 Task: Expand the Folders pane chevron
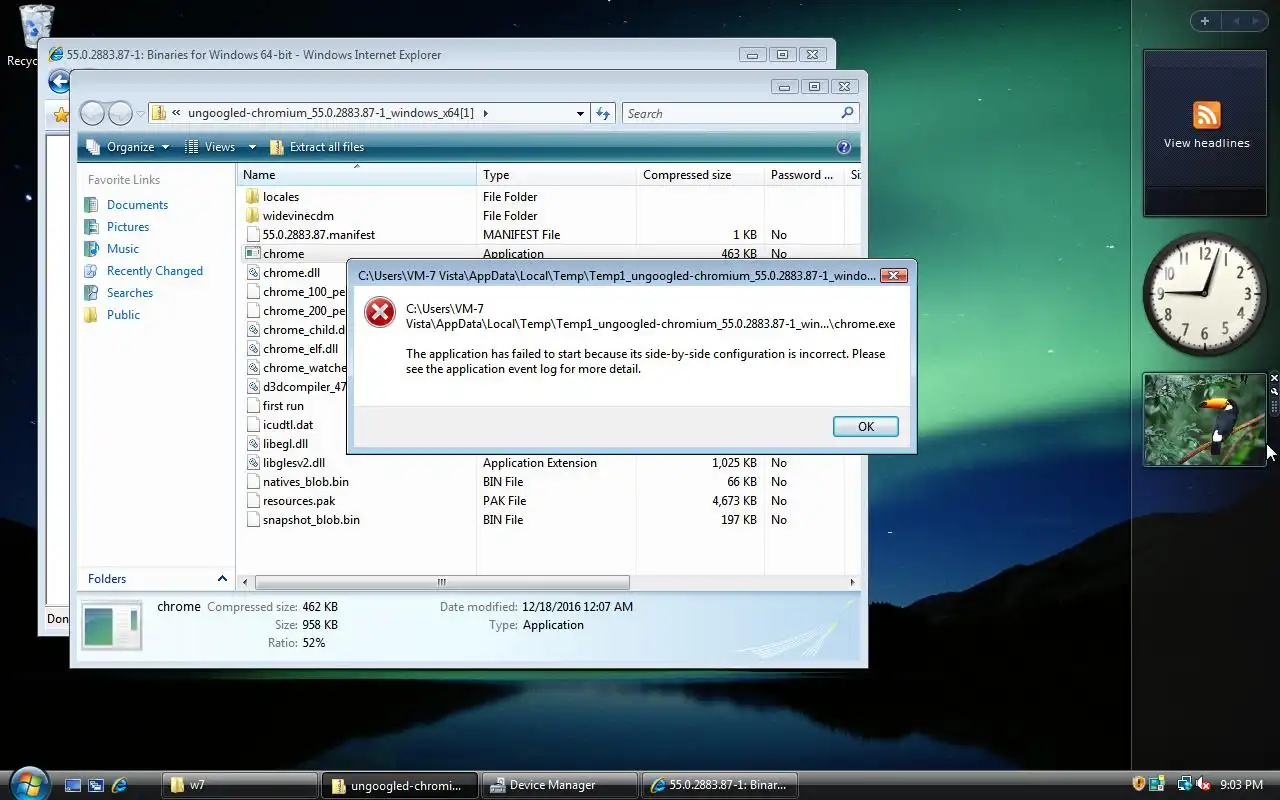click(222, 578)
